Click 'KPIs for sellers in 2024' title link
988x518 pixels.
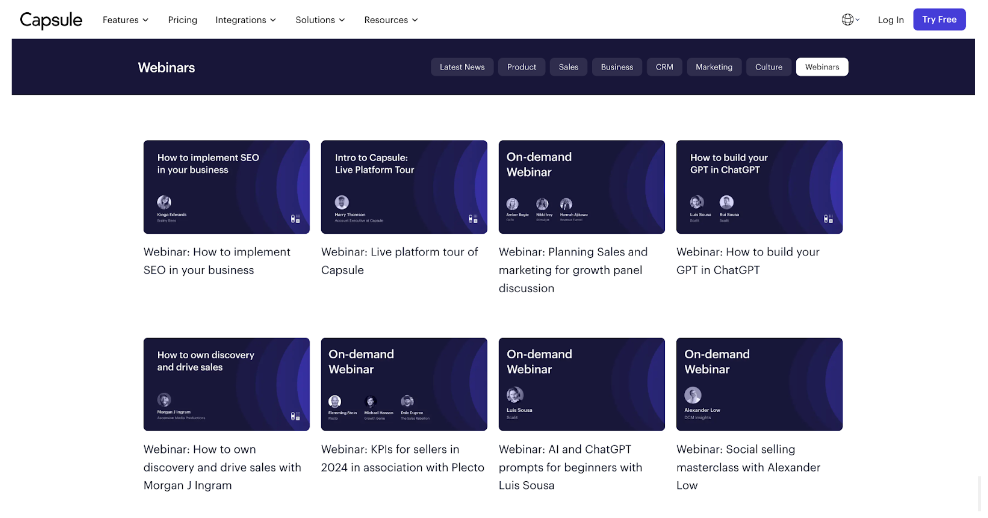[403, 458]
